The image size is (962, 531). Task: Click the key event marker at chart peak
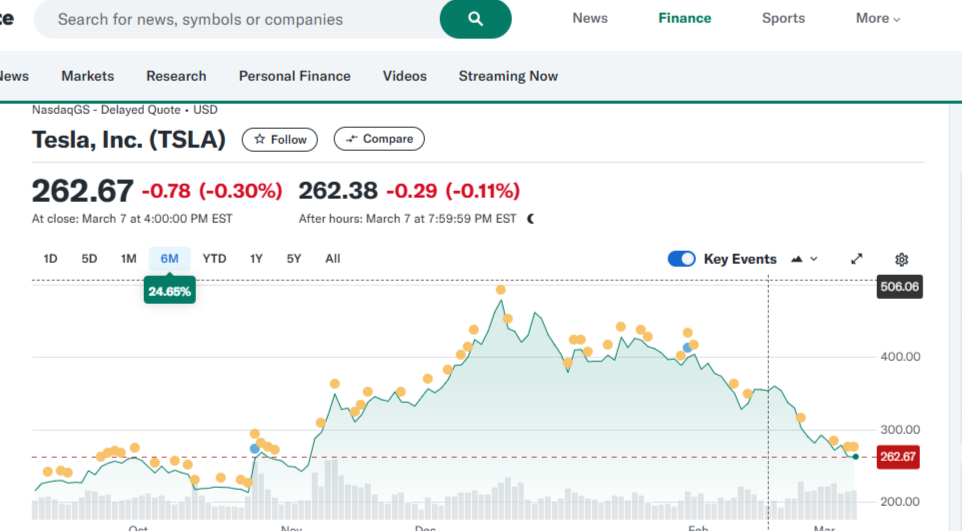(x=501, y=290)
